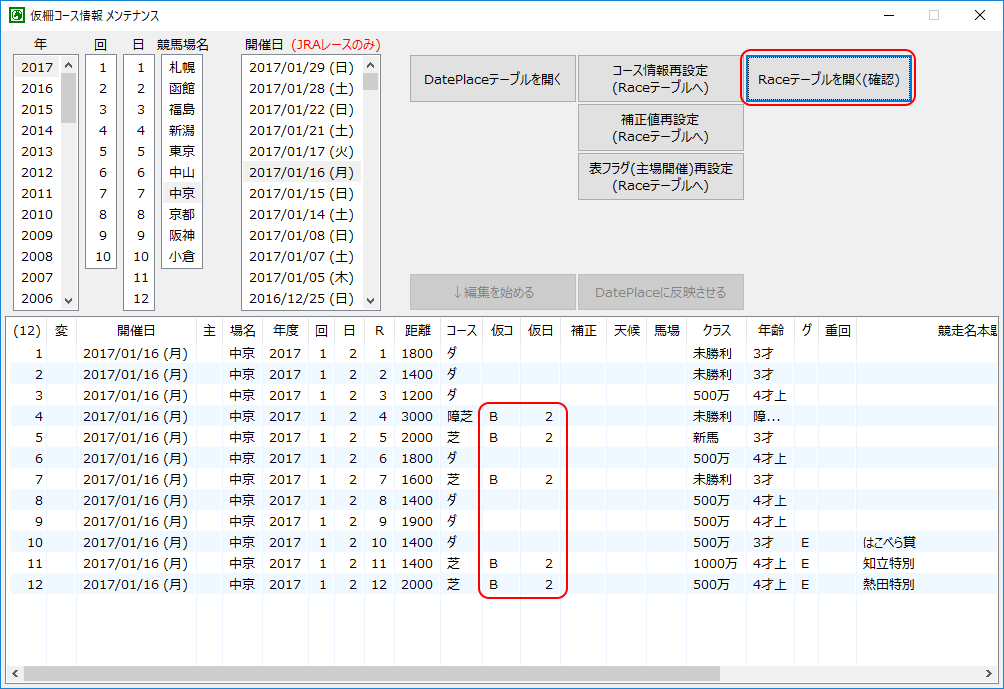Click the 補正 column header
Viewport: 1004px width, 689px height.
[x=583, y=330]
